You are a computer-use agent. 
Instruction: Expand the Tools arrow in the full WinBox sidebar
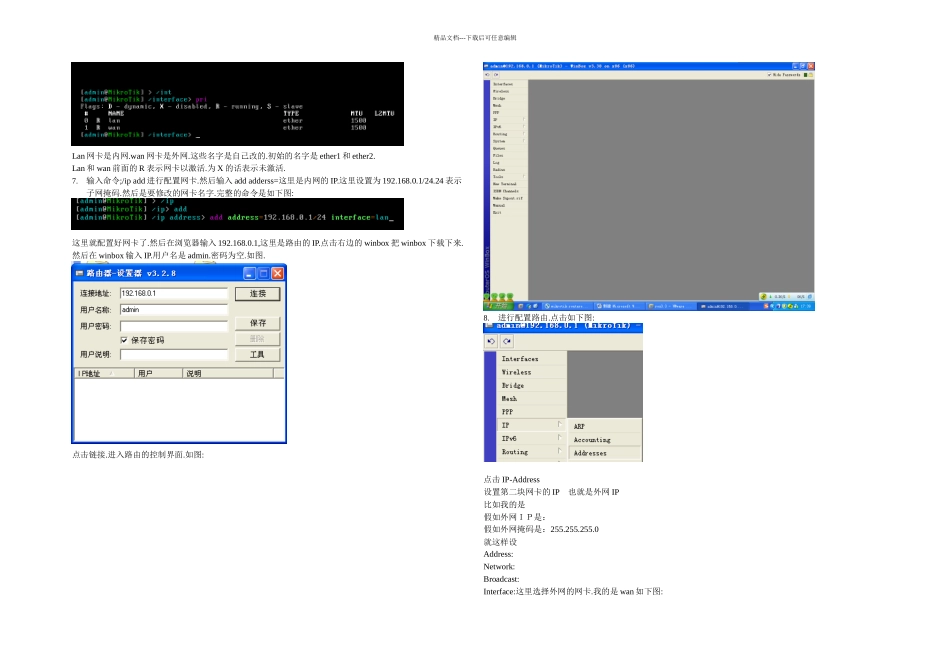pos(524,176)
